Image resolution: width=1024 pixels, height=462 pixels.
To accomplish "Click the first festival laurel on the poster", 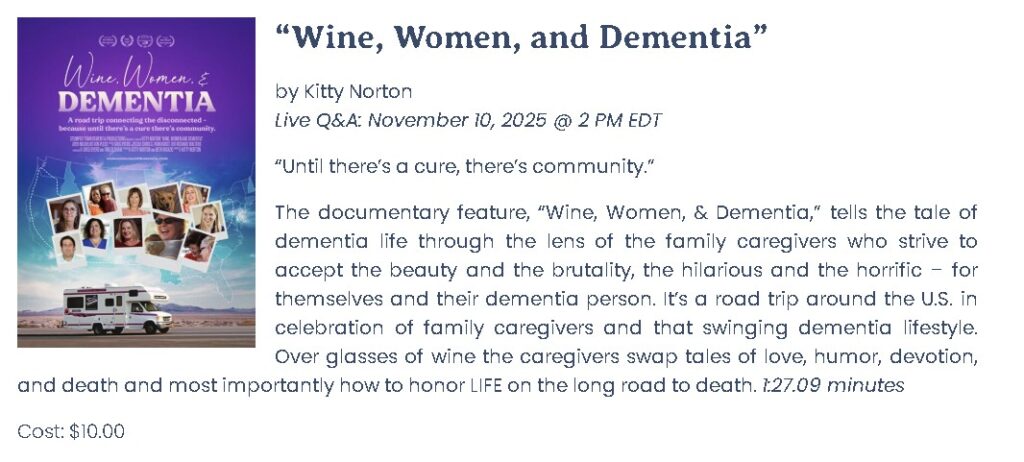I will pyautogui.click(x=107, y=41).
